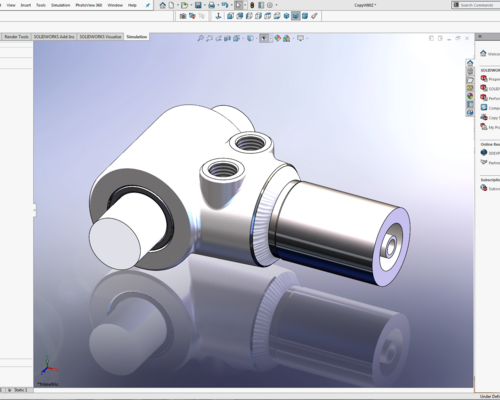Open the Static 1 study tab

pyautogui.click(x=19, y=390)
